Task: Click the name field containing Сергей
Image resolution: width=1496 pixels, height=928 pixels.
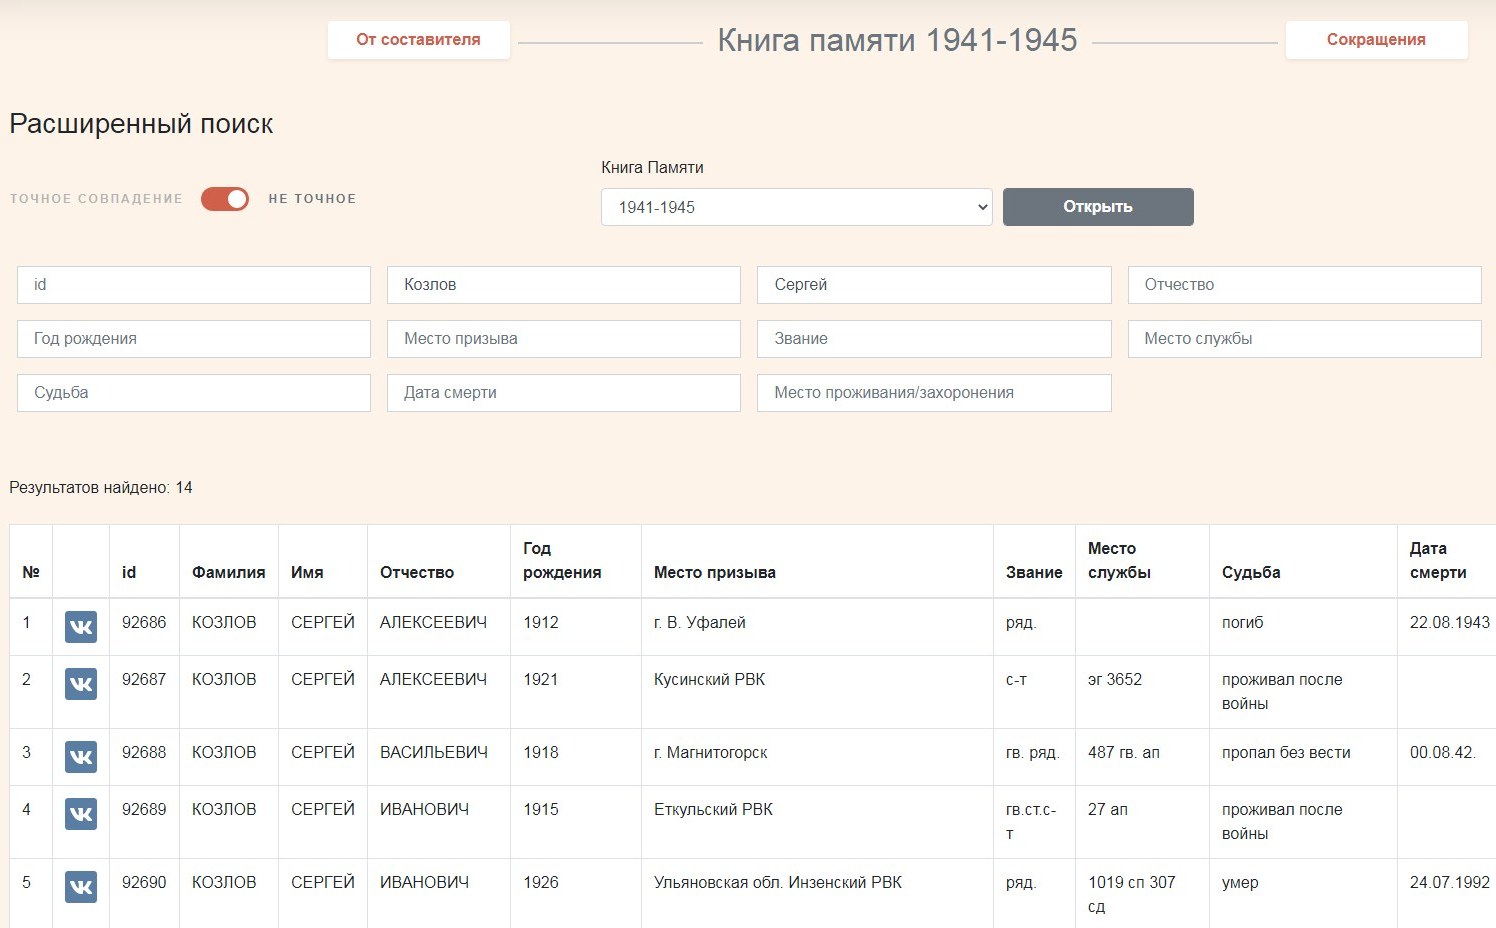Action: pyautogui.click(x=934, y=285)
